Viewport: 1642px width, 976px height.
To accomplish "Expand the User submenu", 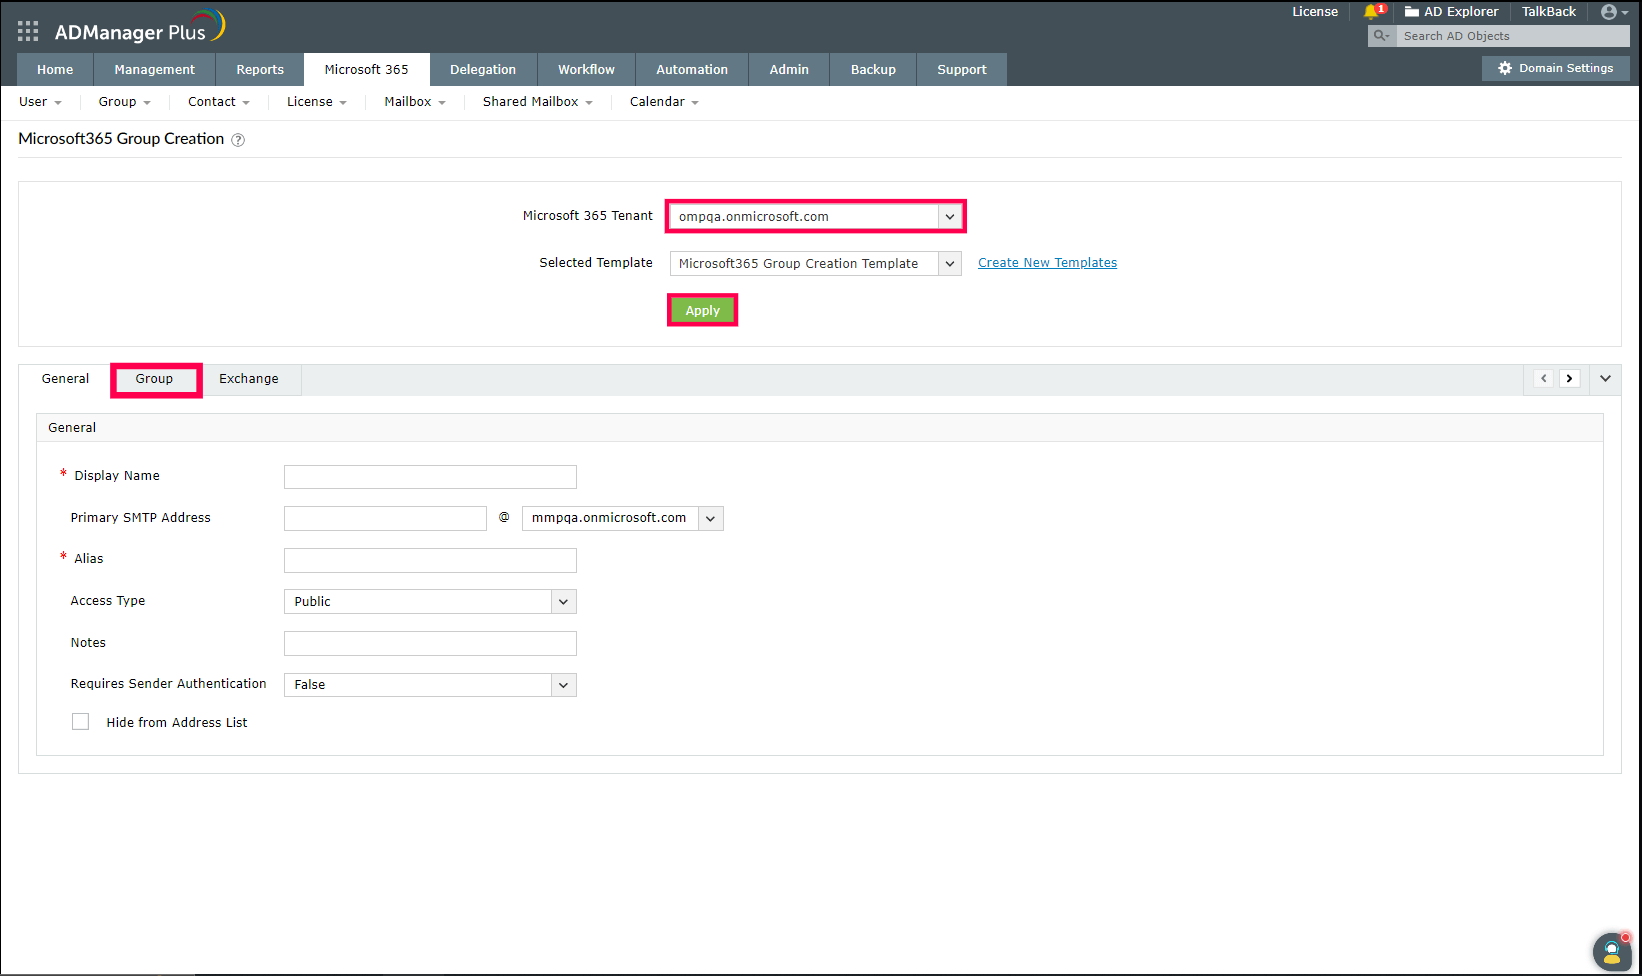I will (40, 102).
